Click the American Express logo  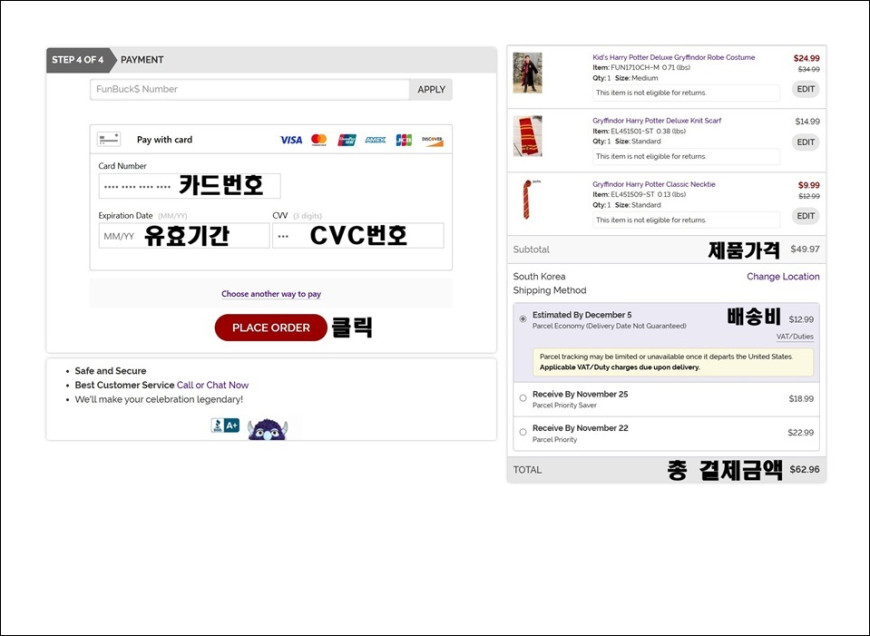(376, 140)
